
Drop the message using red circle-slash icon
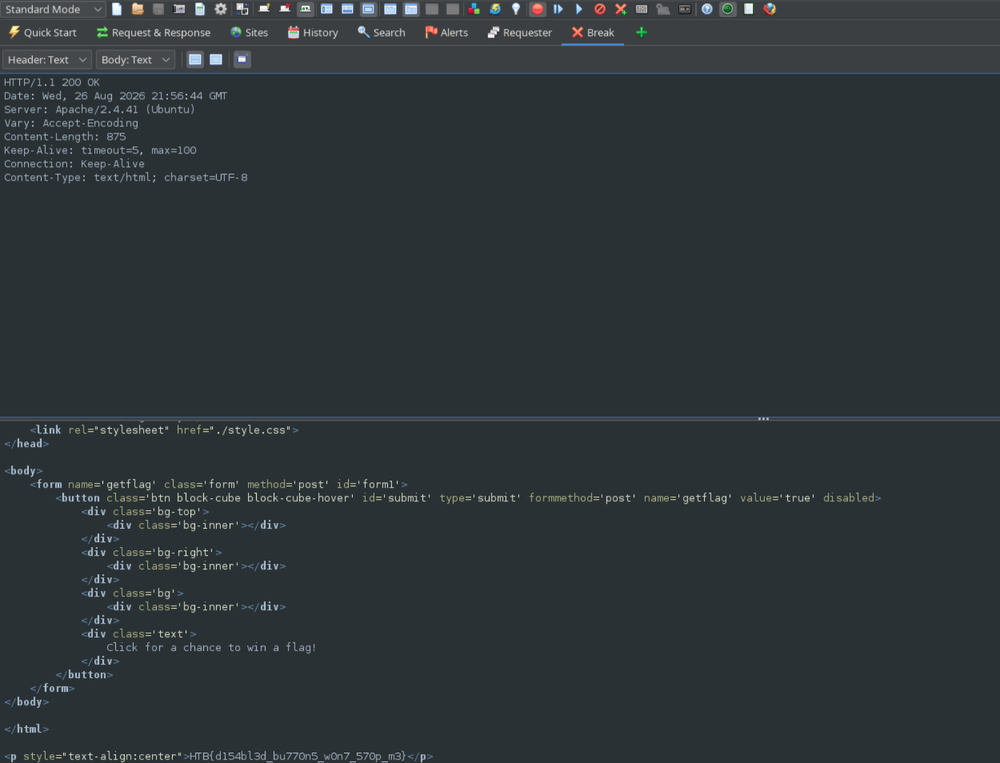(599, 9)
